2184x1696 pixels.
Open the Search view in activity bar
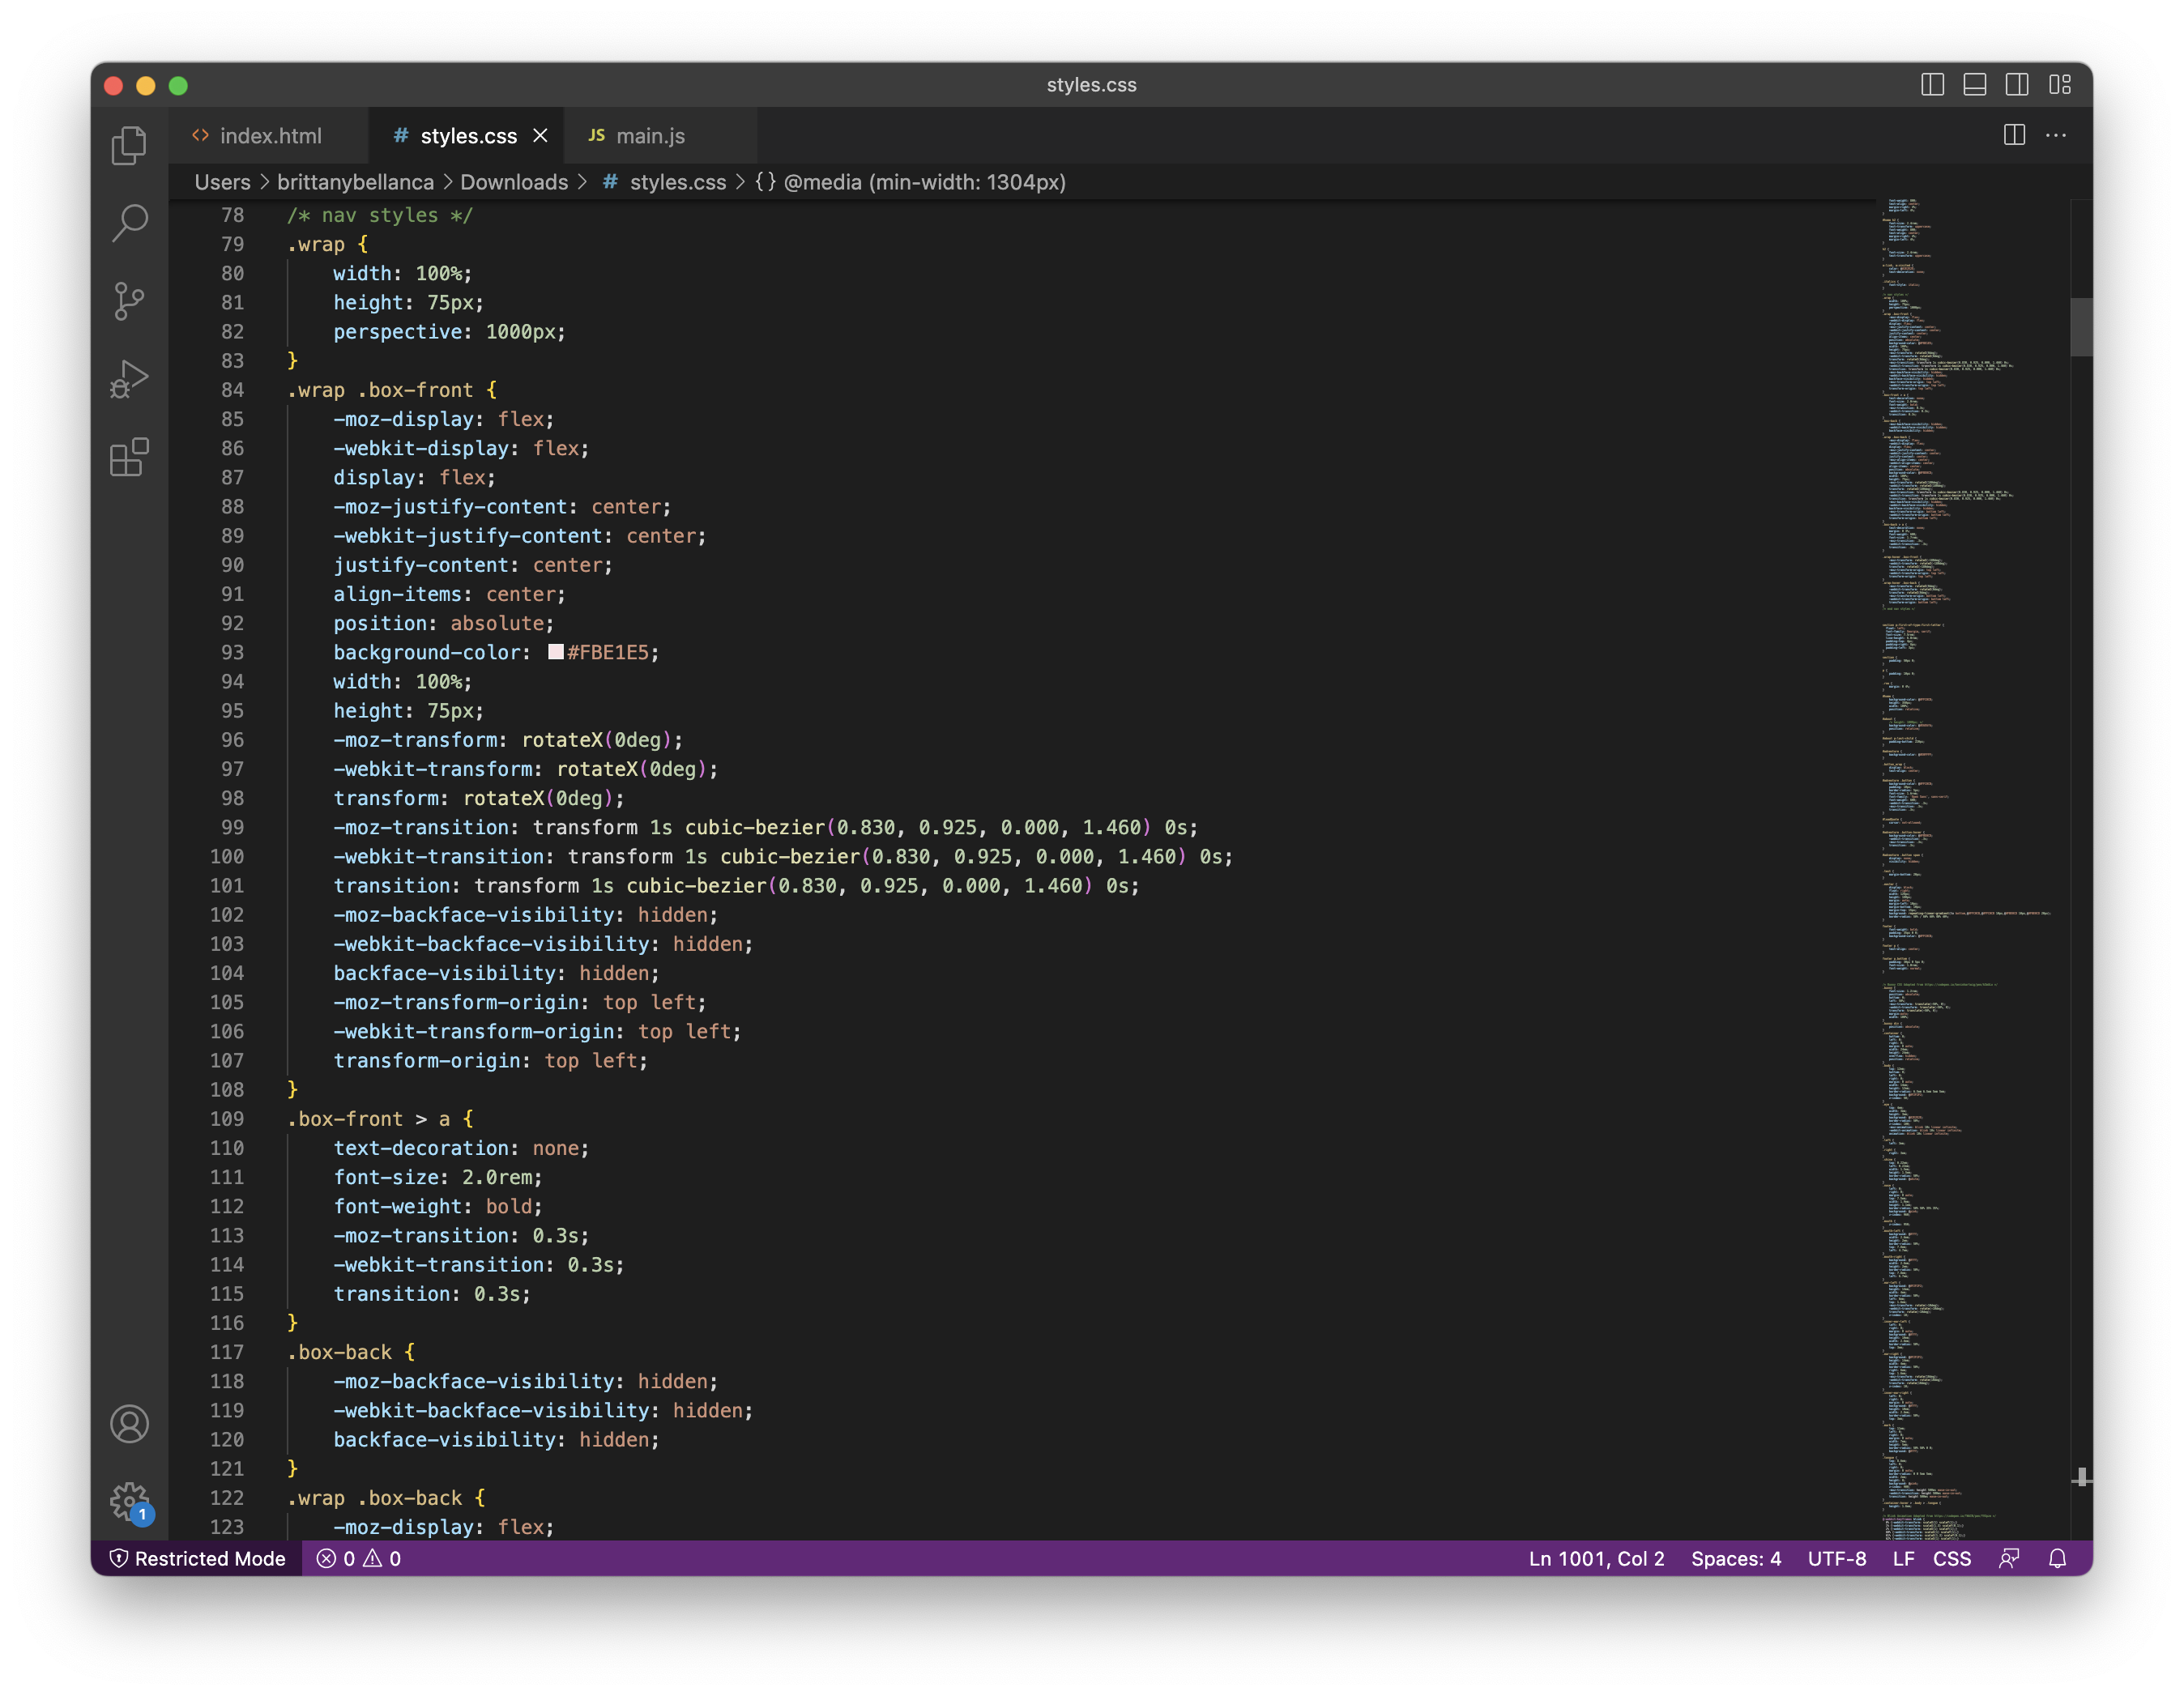(x=129, y=223)
